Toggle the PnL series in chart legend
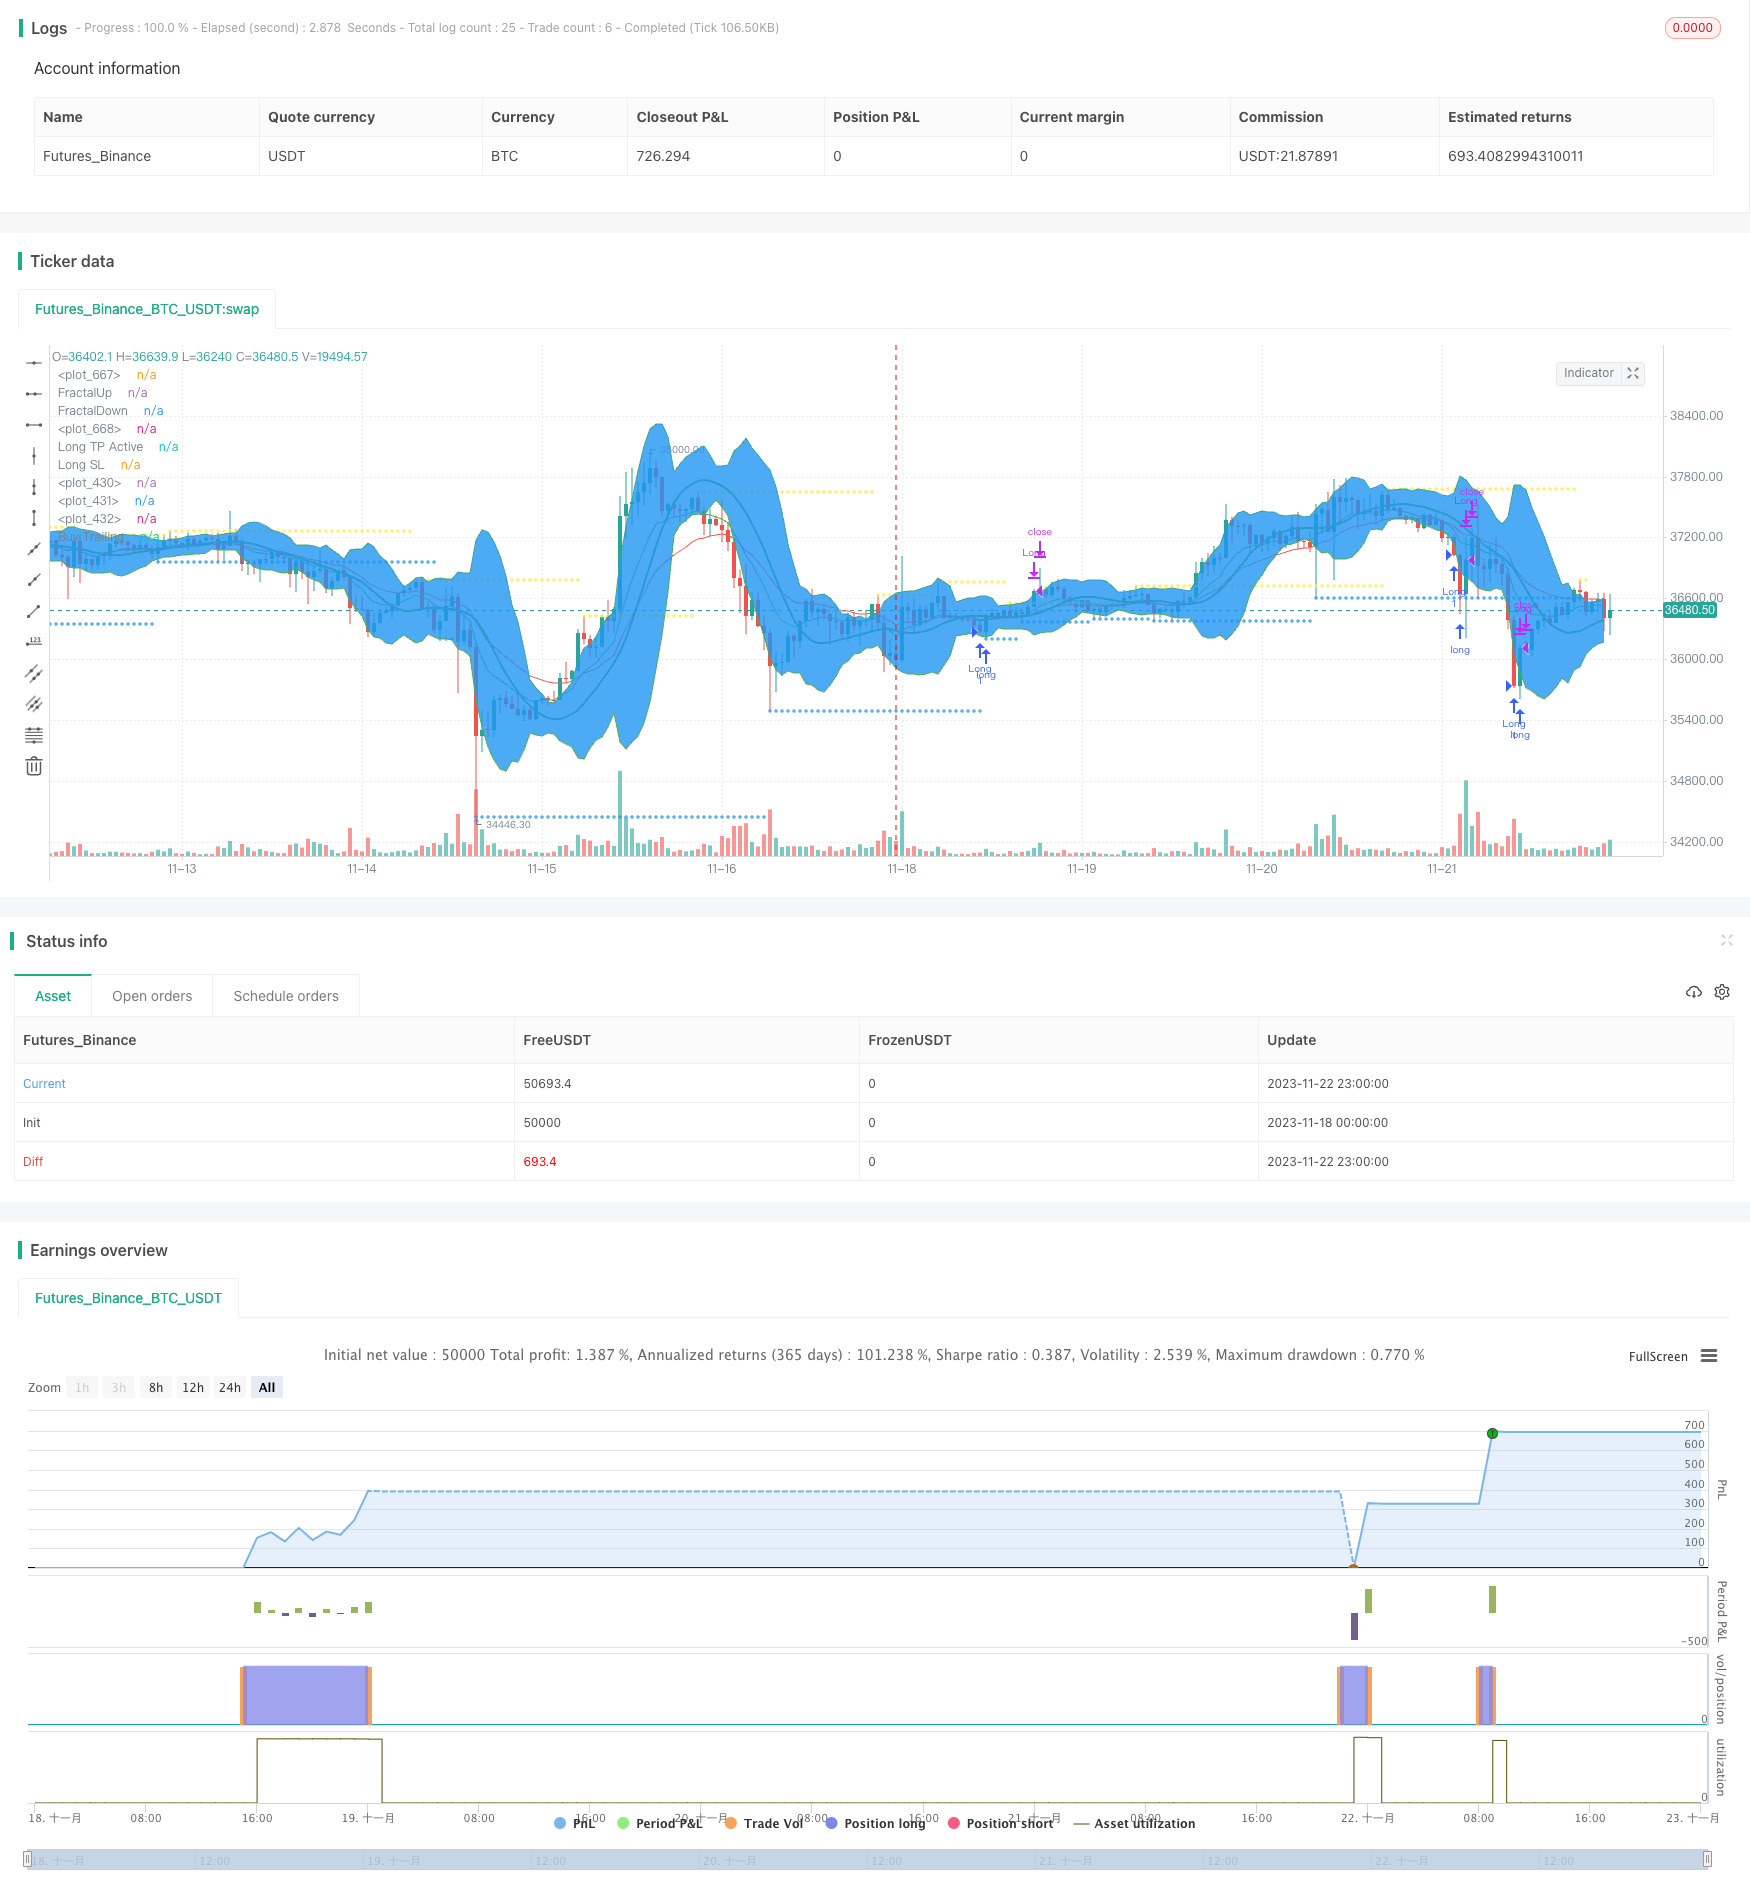Screen dimensions: 1750x1900 [x=575, y=1823]
